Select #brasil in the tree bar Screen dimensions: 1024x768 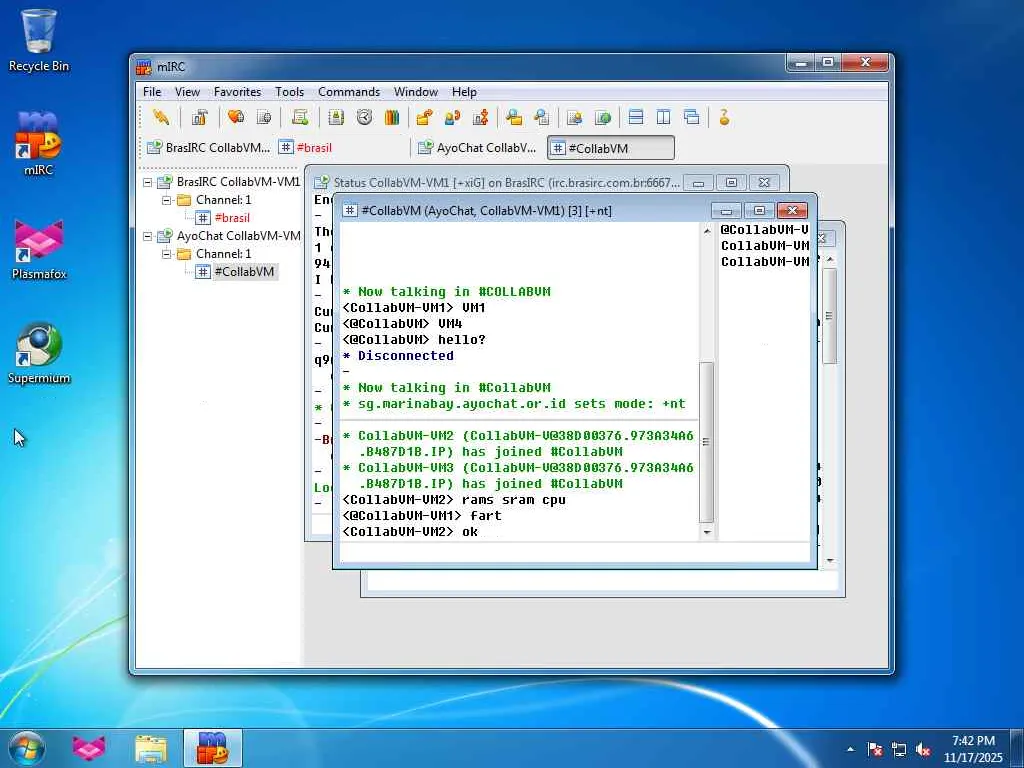232,218
